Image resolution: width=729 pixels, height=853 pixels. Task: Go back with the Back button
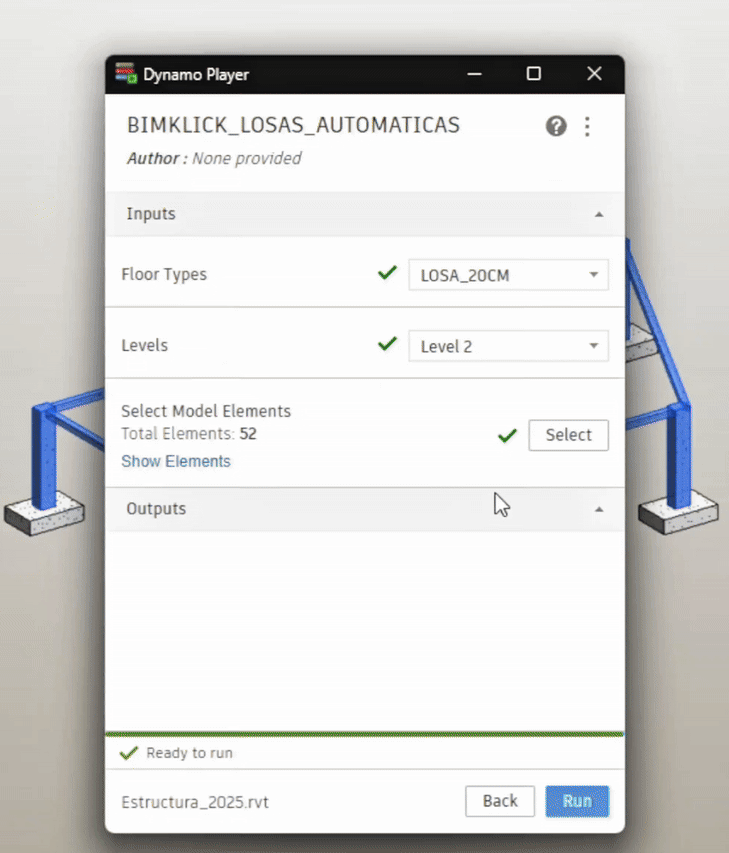click(500, 801)
